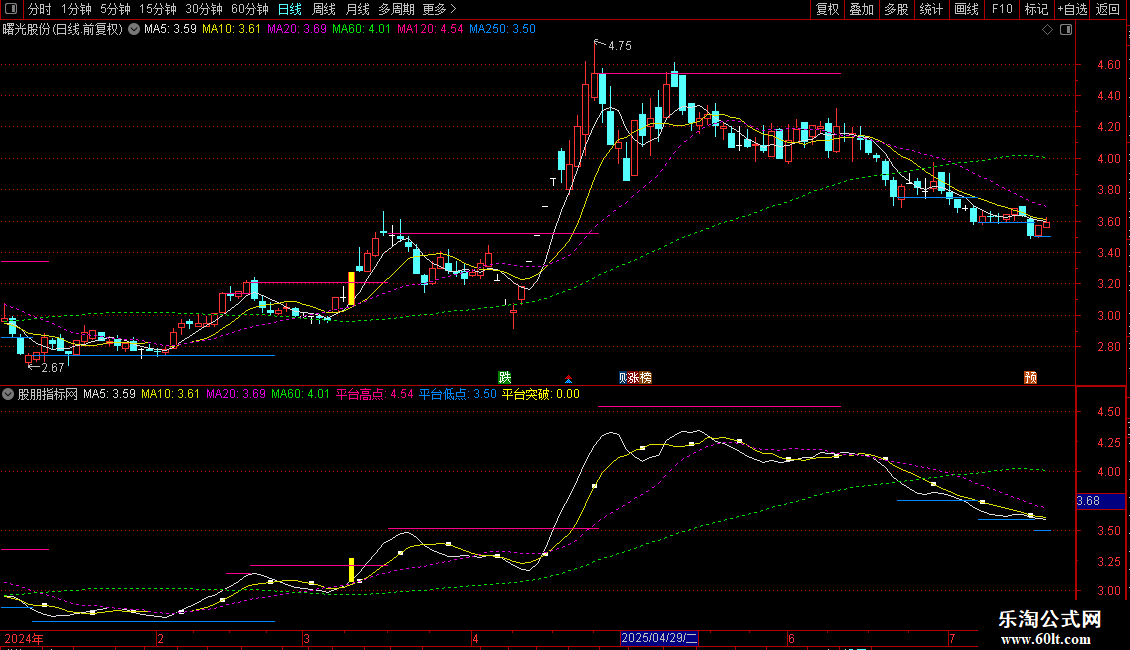Open the 多周期 multi-period view
1130x650 pixels.
click(x=396, y=9)
